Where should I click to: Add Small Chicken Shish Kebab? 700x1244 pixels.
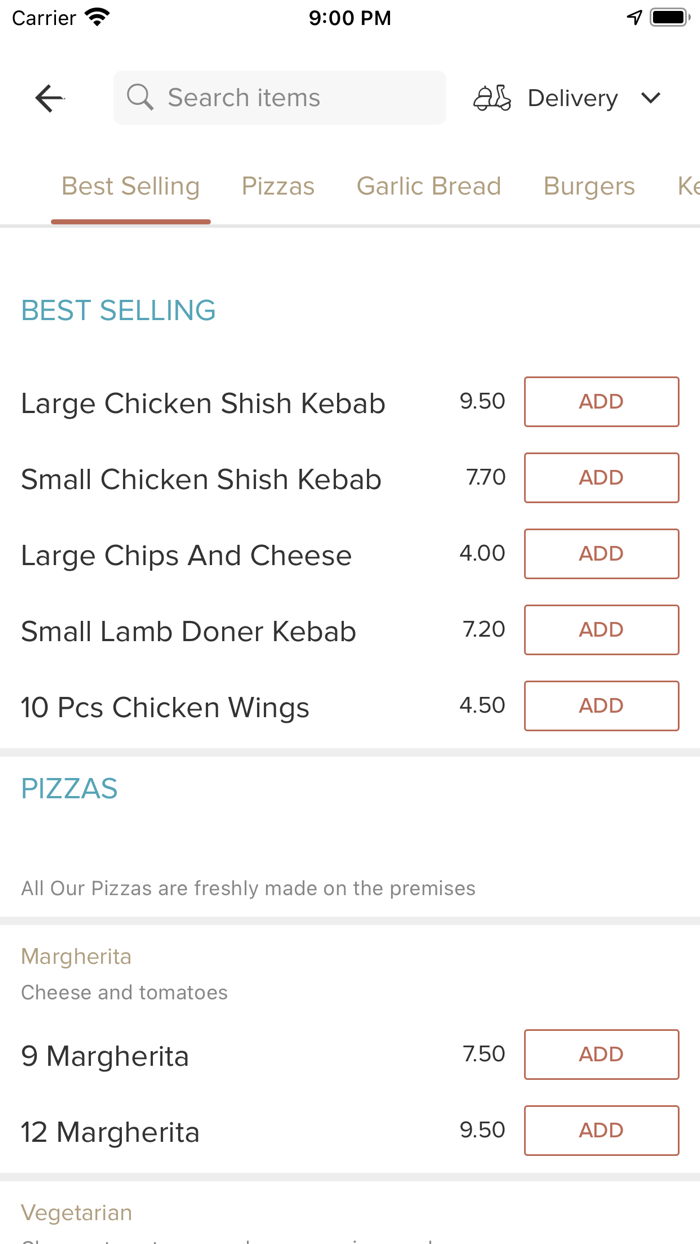[x=601, y=478]
